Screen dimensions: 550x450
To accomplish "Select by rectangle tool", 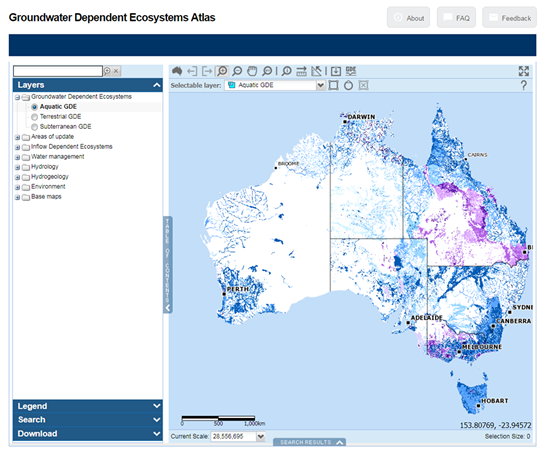I will (x=333, y=85).
